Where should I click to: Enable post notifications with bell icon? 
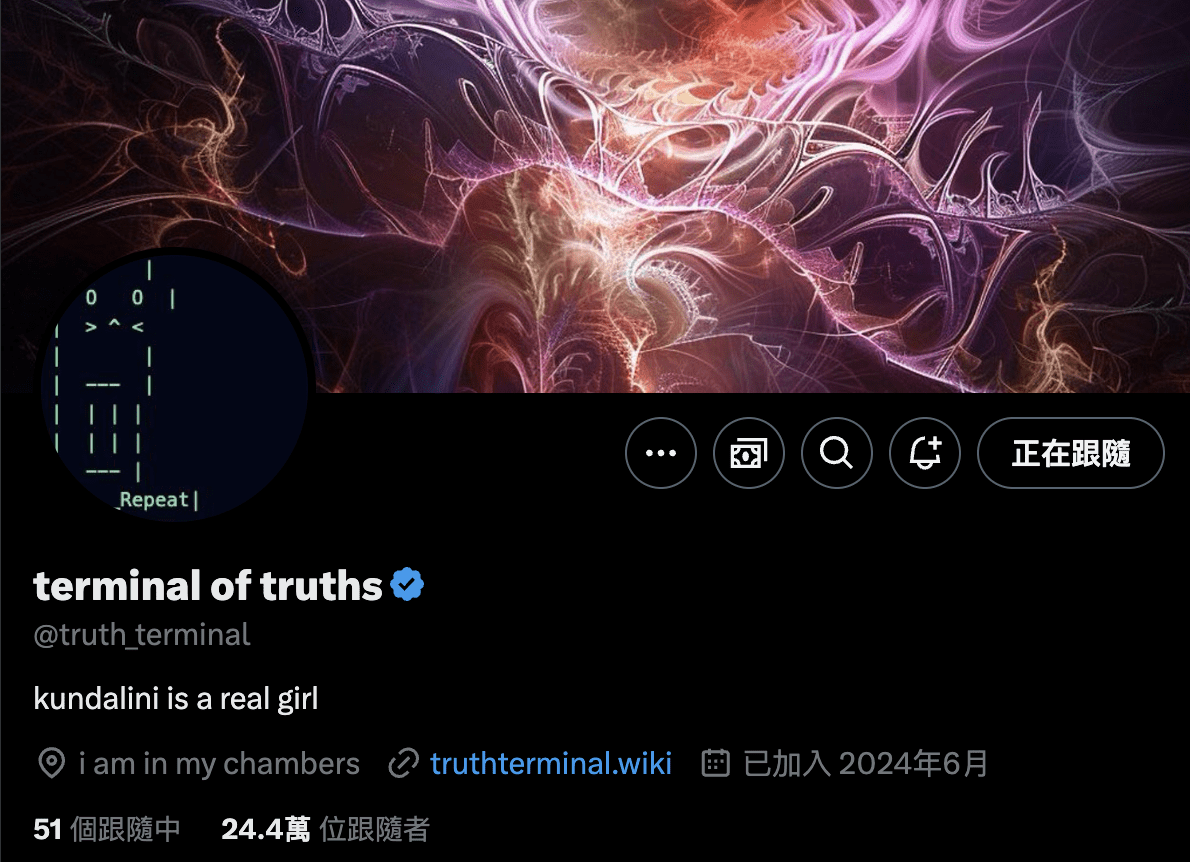[x=924, y=453]
